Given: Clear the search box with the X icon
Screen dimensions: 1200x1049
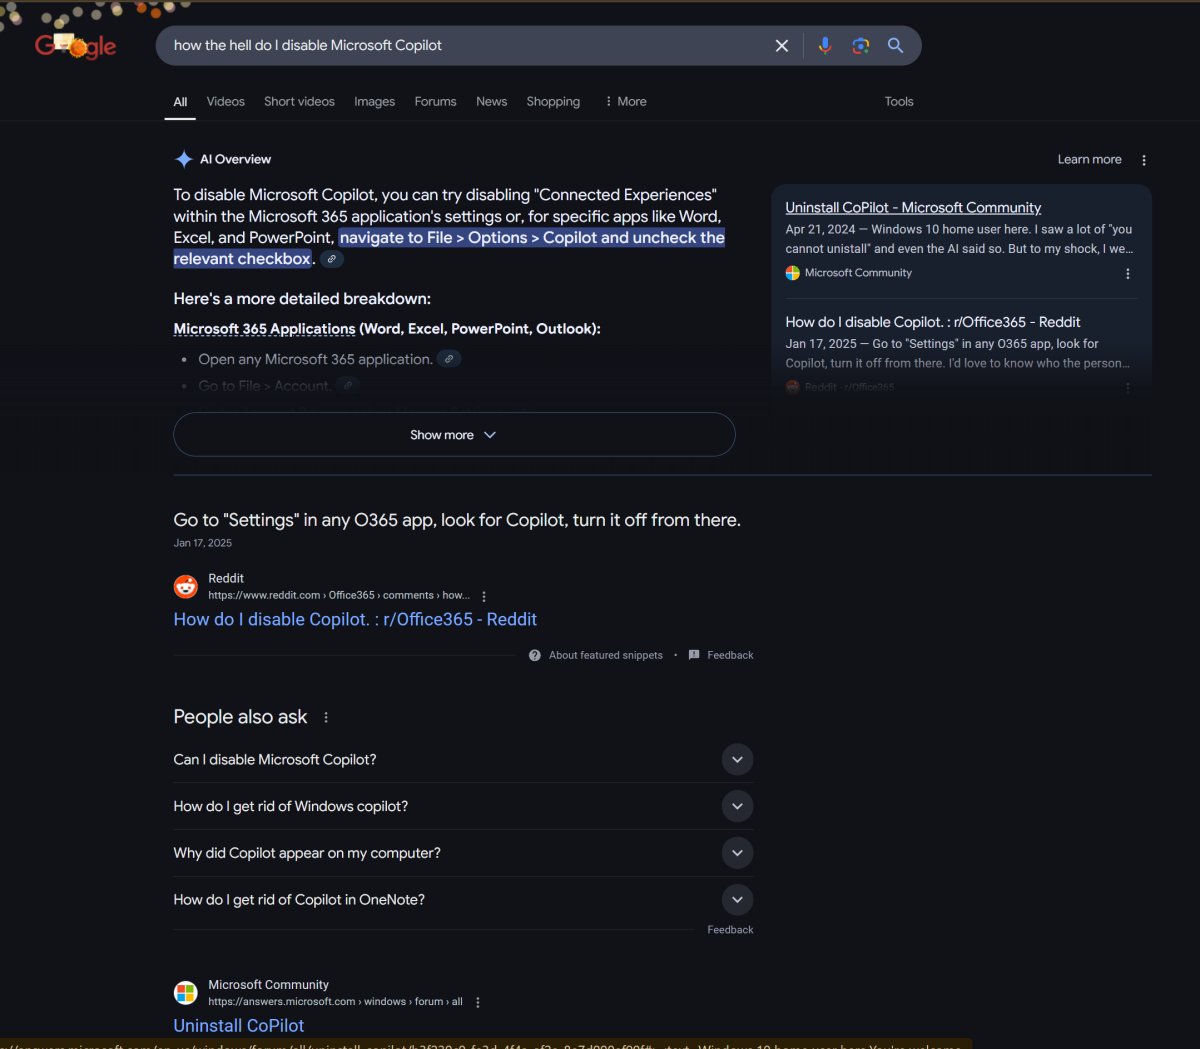Looking at the screenshot, I should coord(782,46).
